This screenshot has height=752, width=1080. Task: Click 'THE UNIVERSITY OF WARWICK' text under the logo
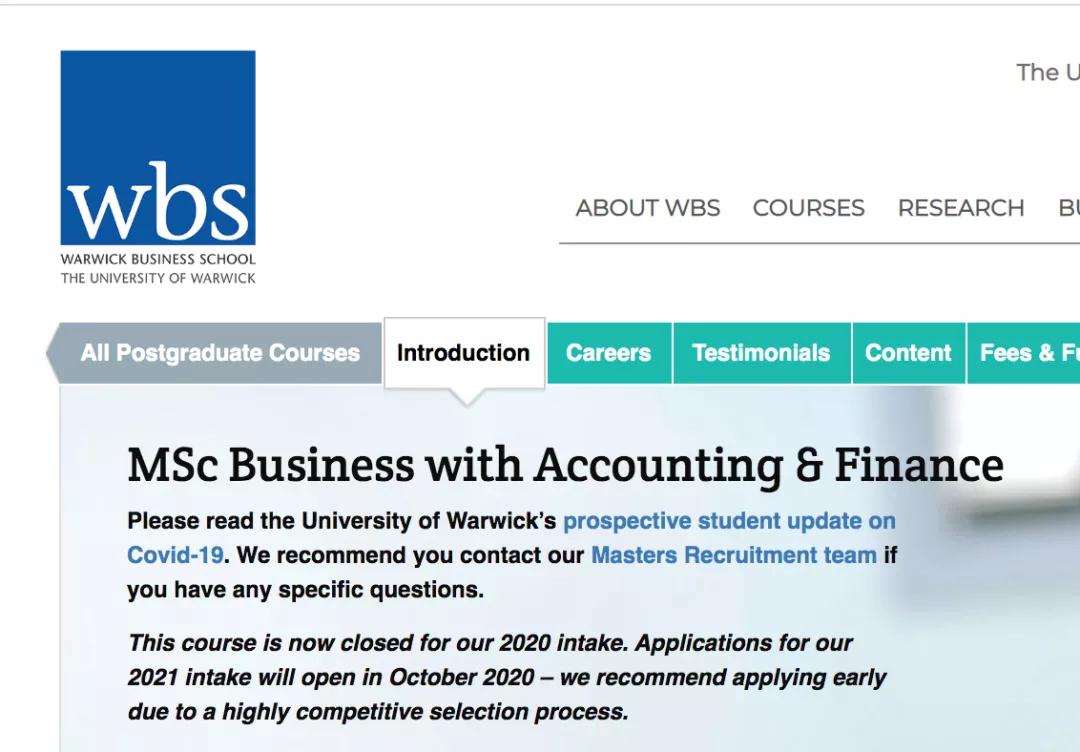[x=158, y=278]
